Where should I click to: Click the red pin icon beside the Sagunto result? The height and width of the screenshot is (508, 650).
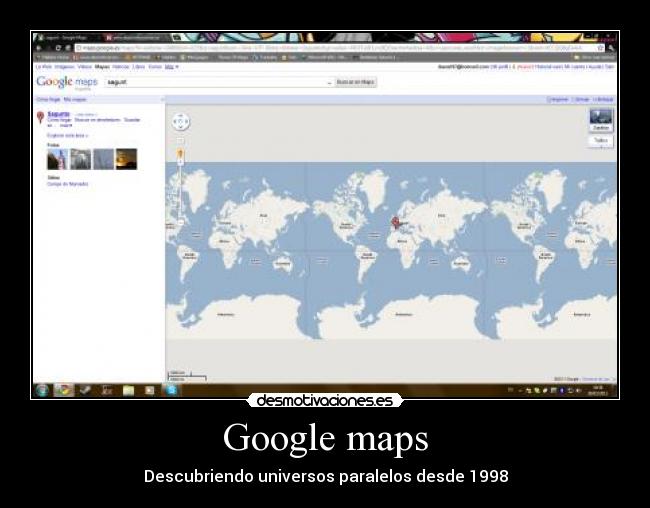coord(40,117)
